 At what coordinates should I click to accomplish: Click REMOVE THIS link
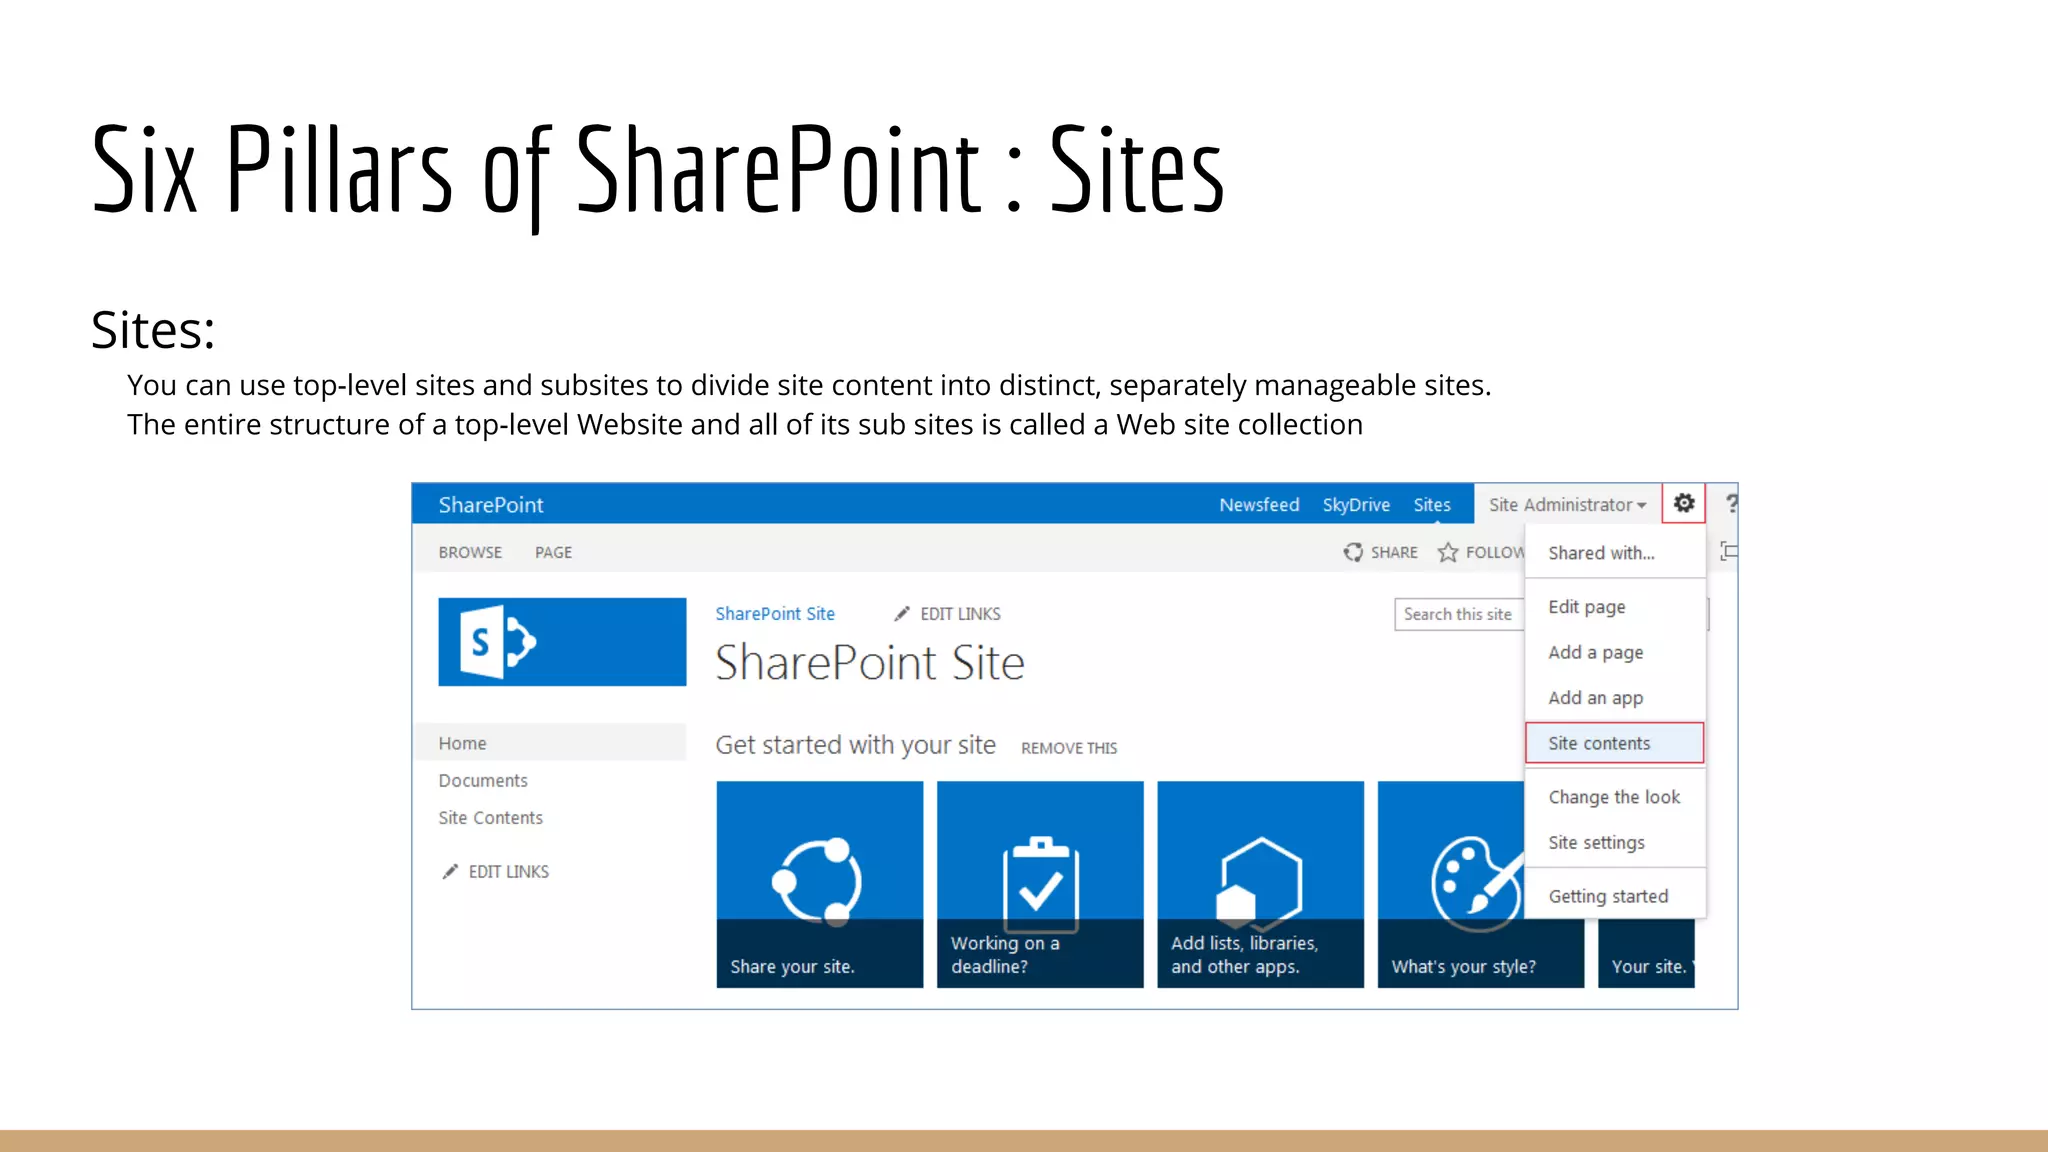[1069, 748]
